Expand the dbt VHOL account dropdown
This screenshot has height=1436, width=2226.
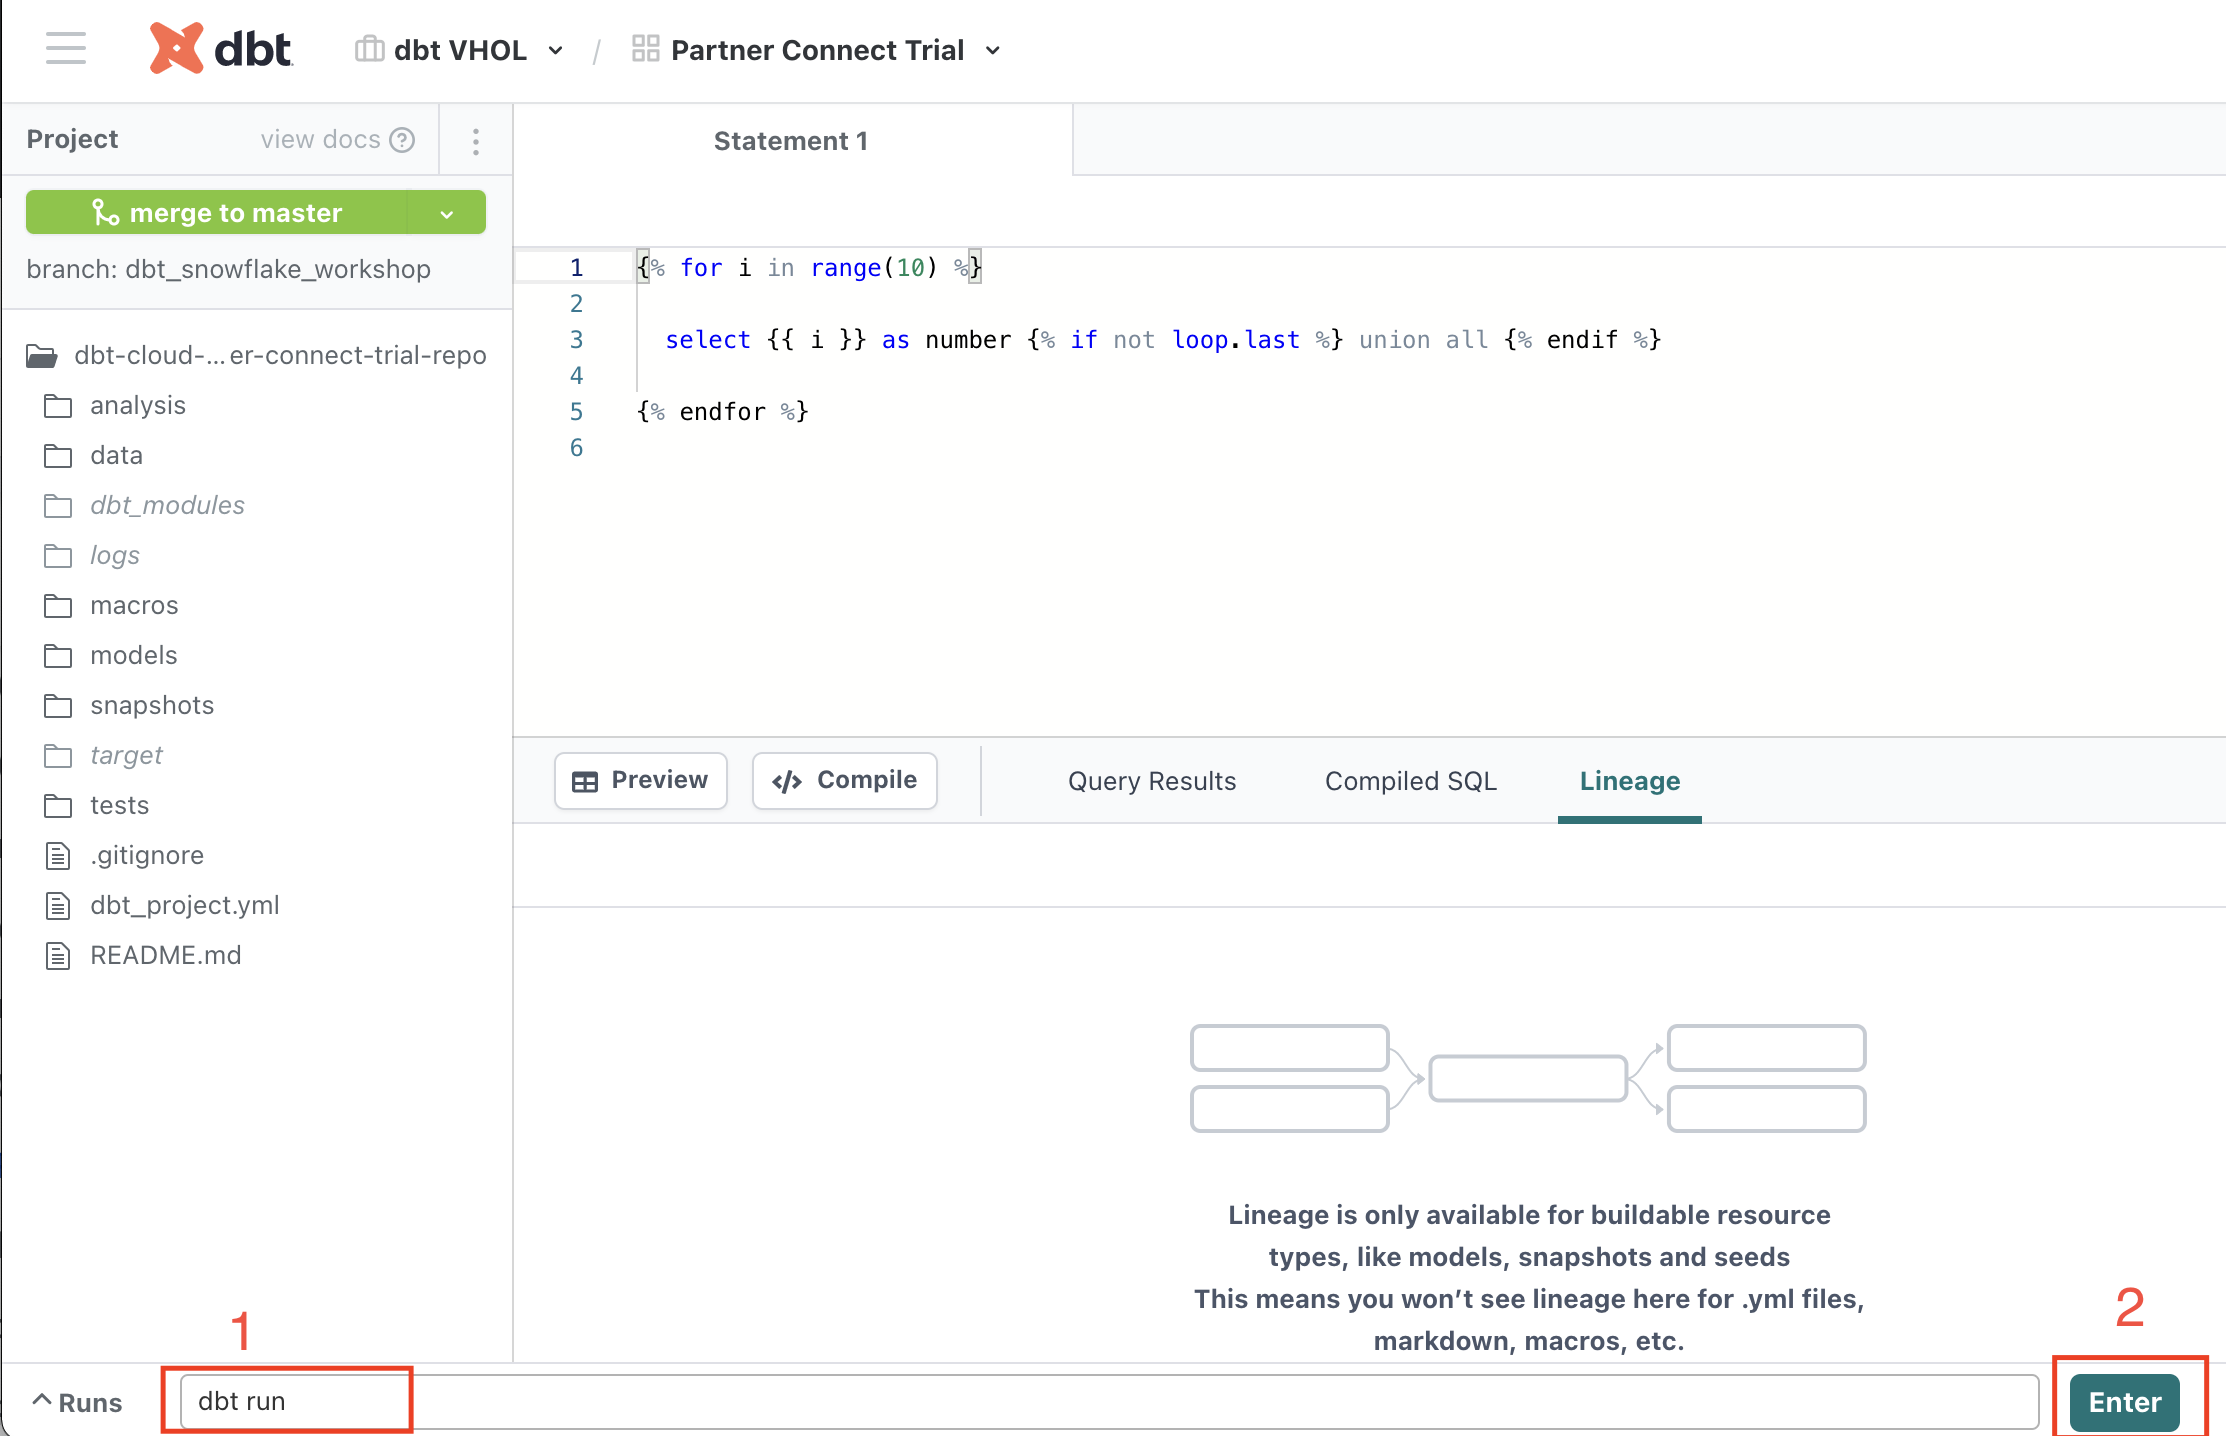[556, 51]
